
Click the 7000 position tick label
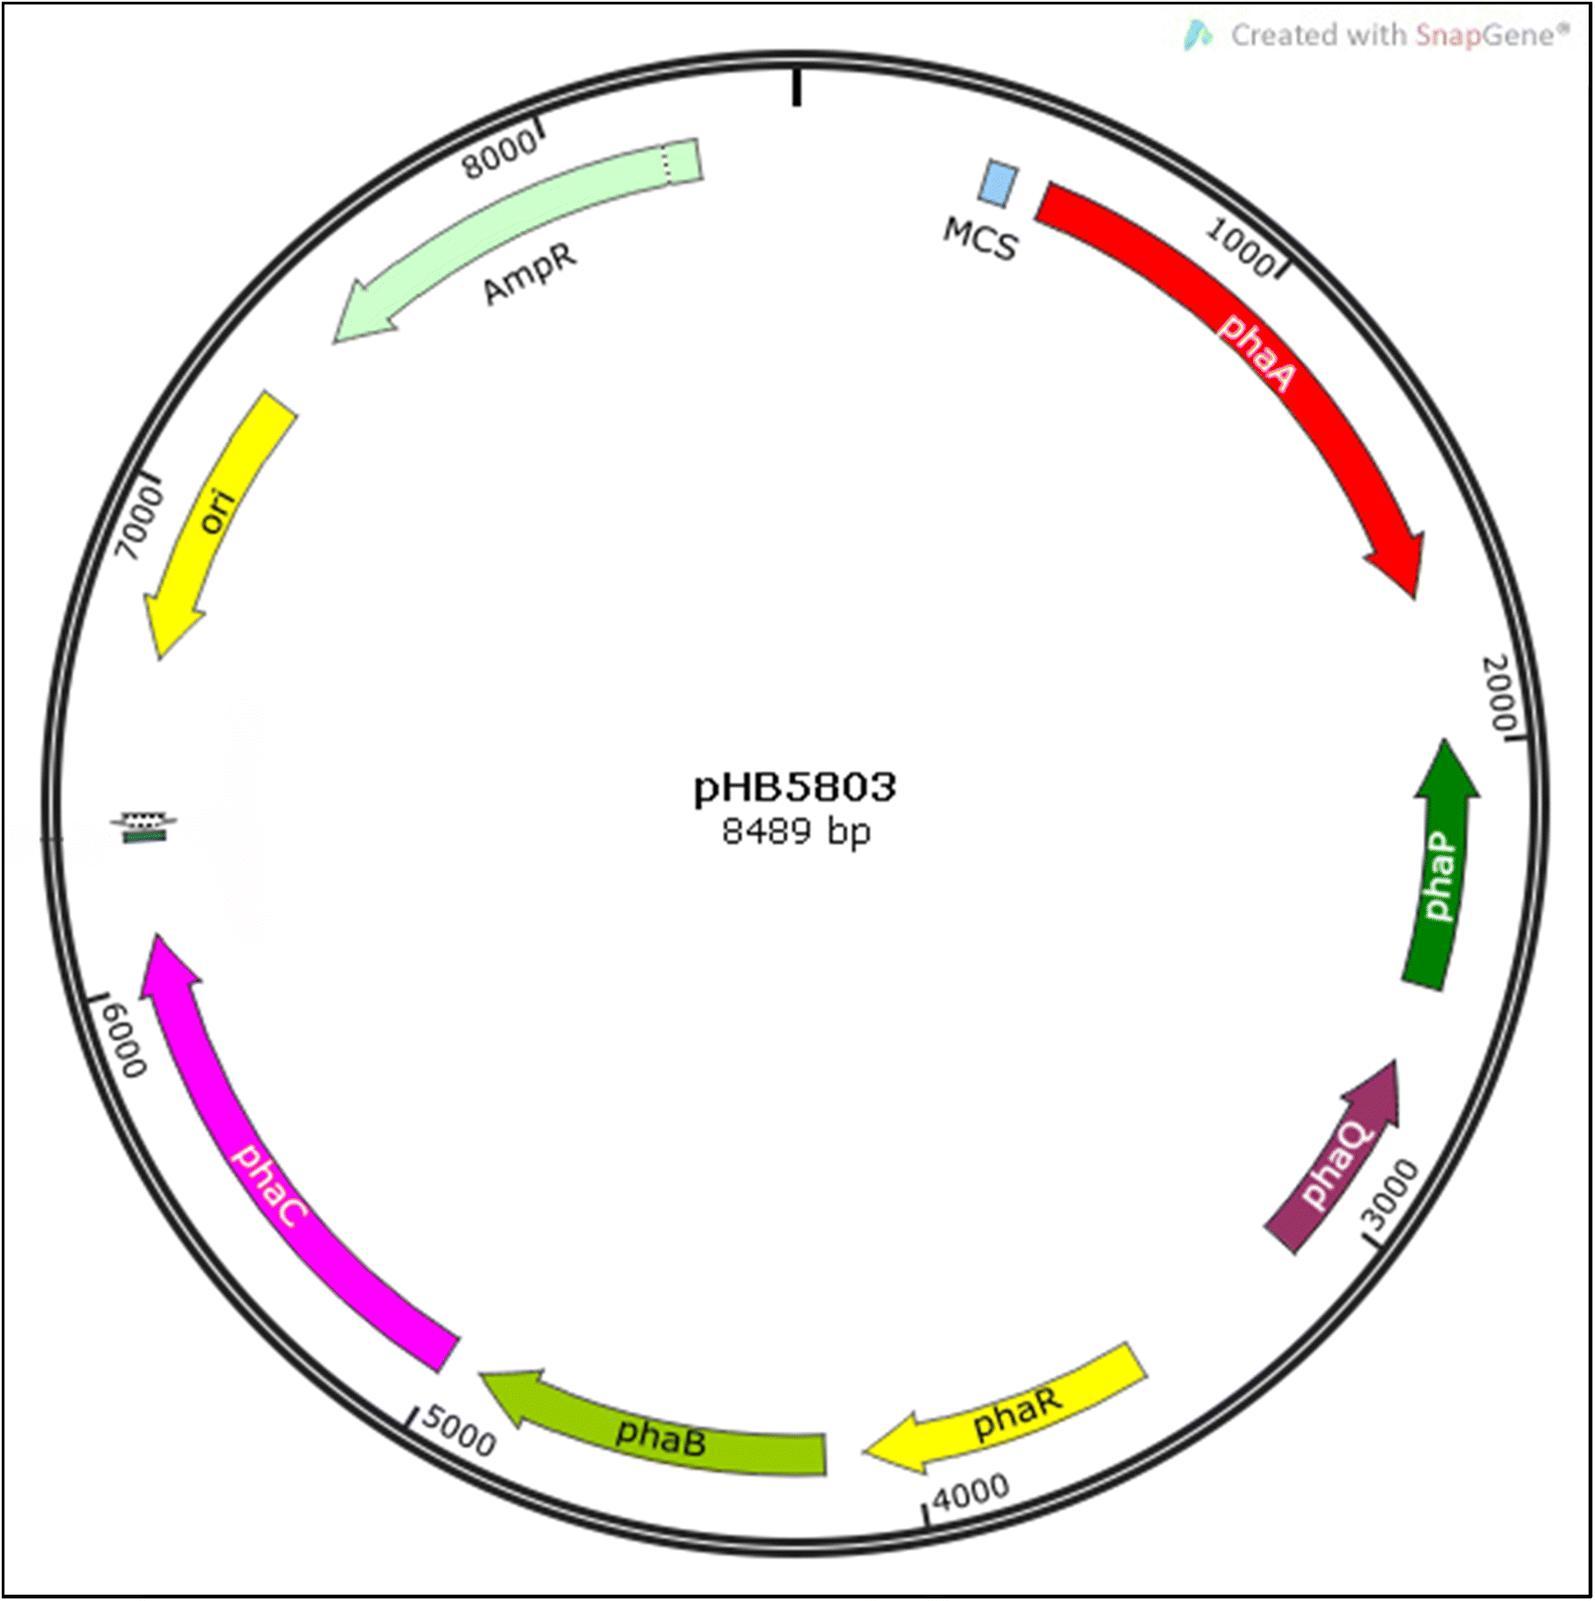[138, 523]
